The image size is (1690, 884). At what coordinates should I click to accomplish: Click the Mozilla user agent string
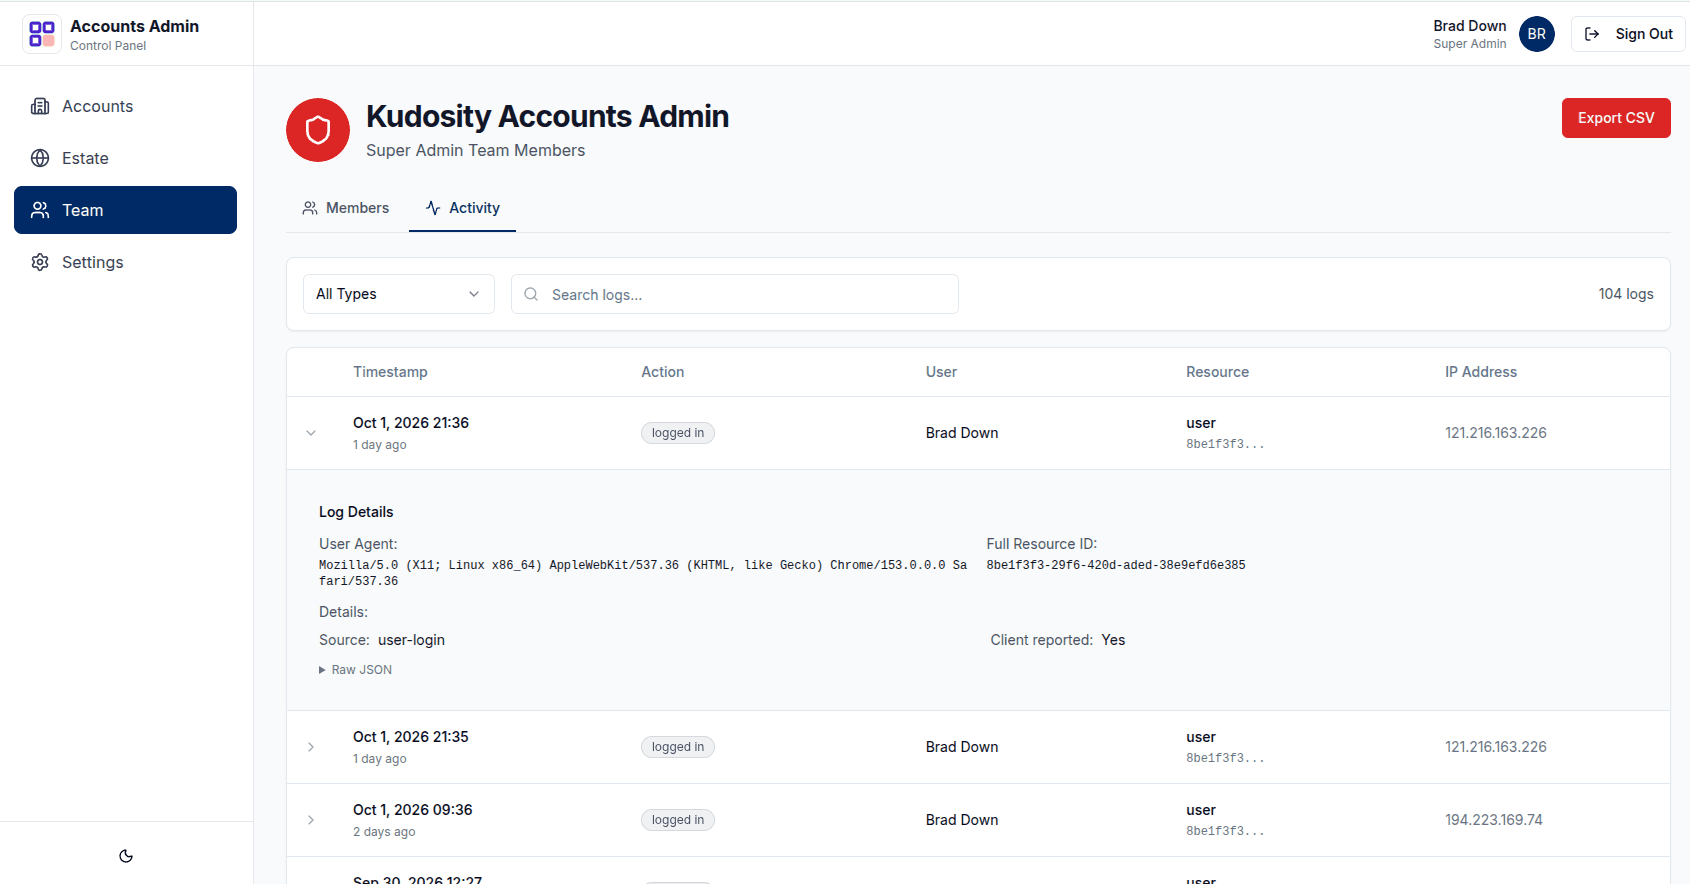pos(643,573)
